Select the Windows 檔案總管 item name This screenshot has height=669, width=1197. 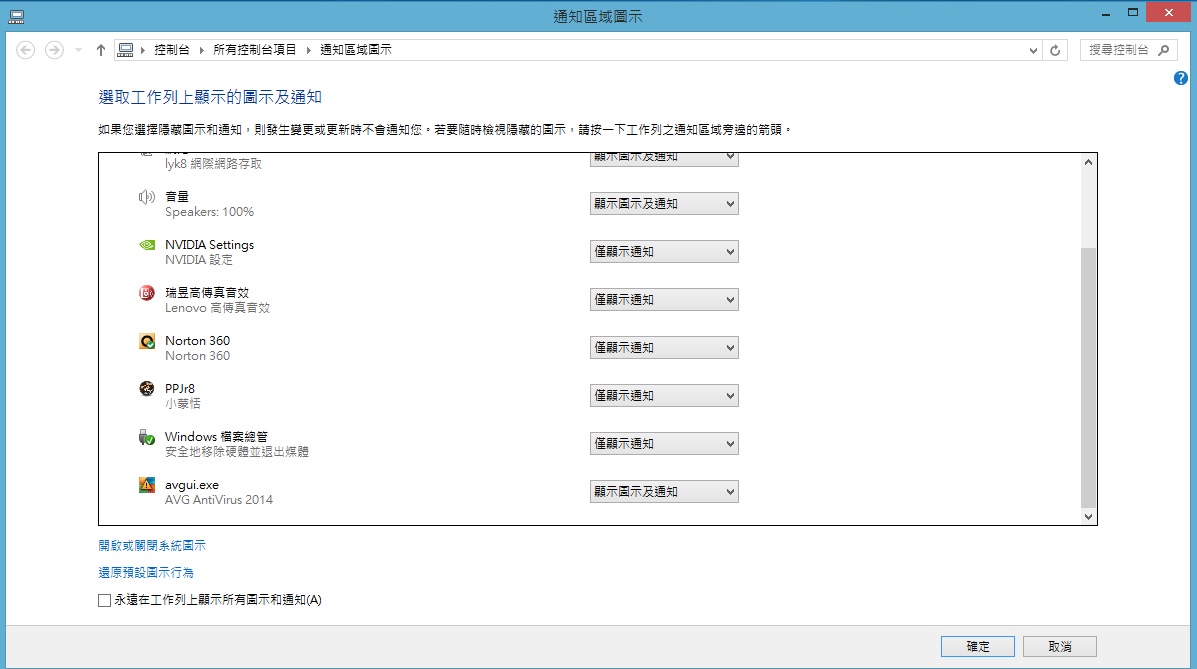(x=216, y=437)
